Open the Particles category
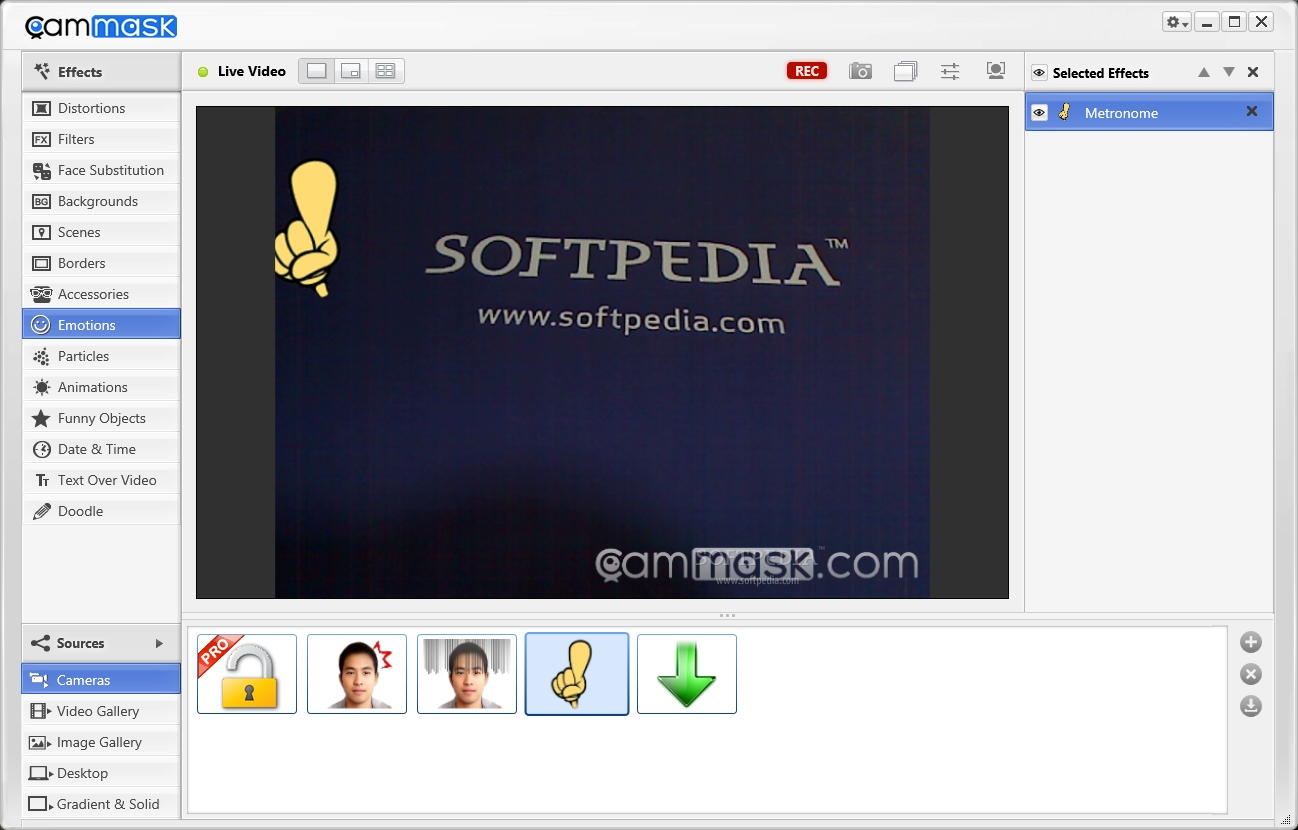The width and height of the screenshot is (1298, 830). point(101,356)
